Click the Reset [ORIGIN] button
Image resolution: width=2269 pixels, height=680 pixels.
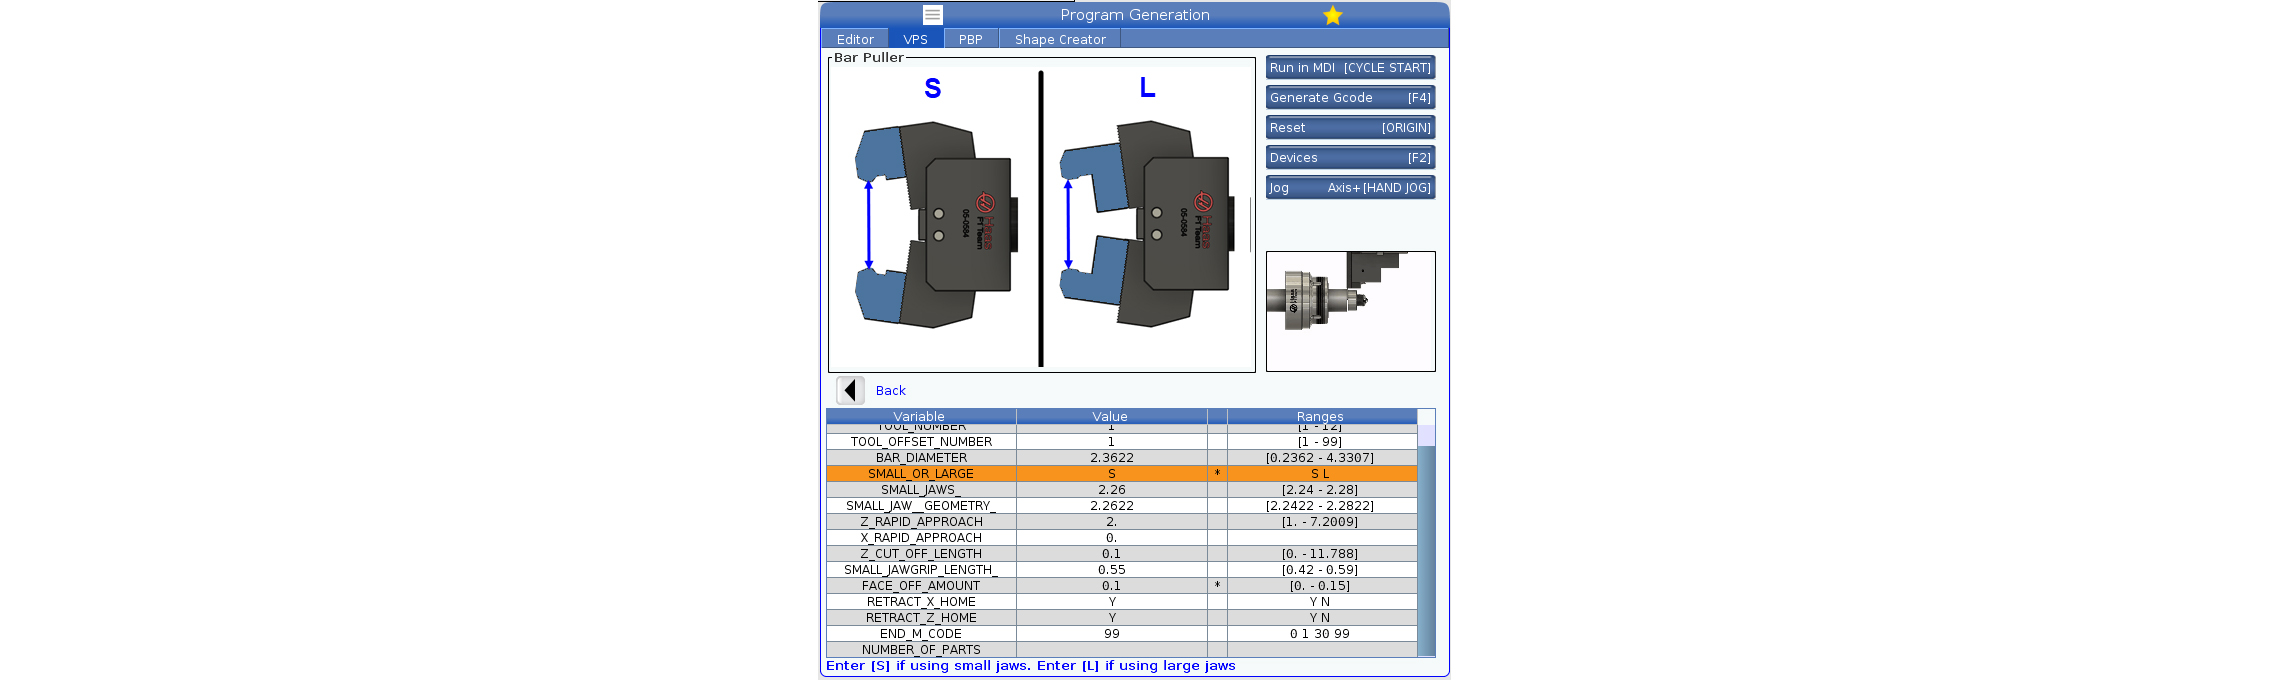pyautogui.click(x=1350, y=128)
